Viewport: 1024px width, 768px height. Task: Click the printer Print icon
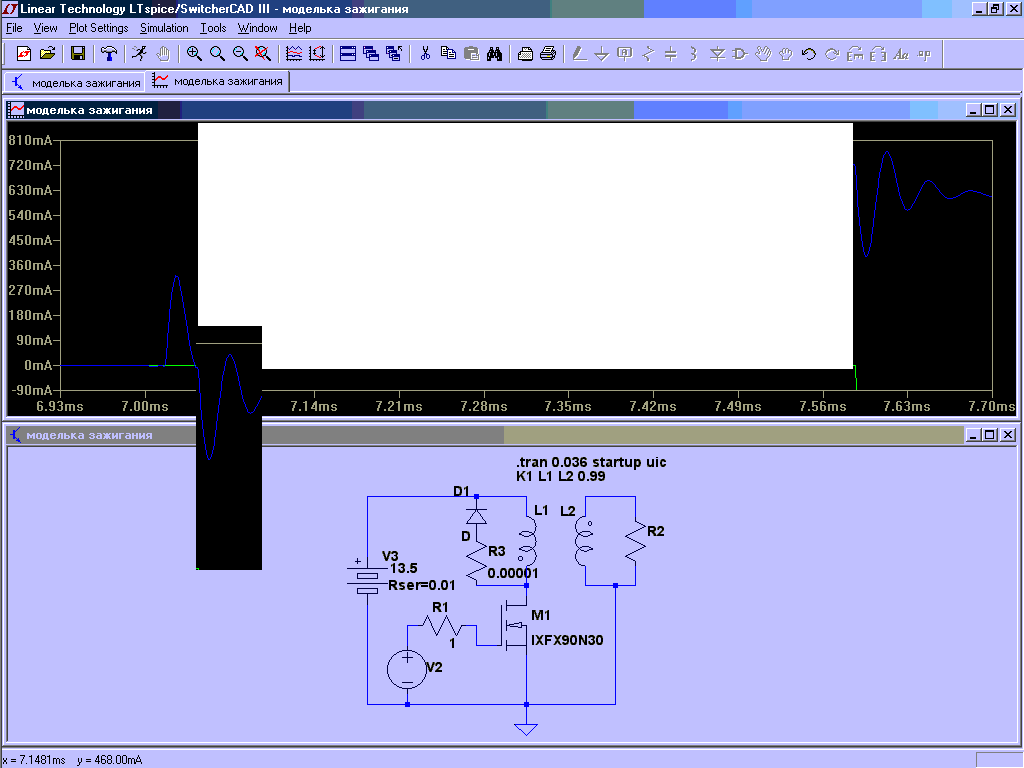(548, 54)
